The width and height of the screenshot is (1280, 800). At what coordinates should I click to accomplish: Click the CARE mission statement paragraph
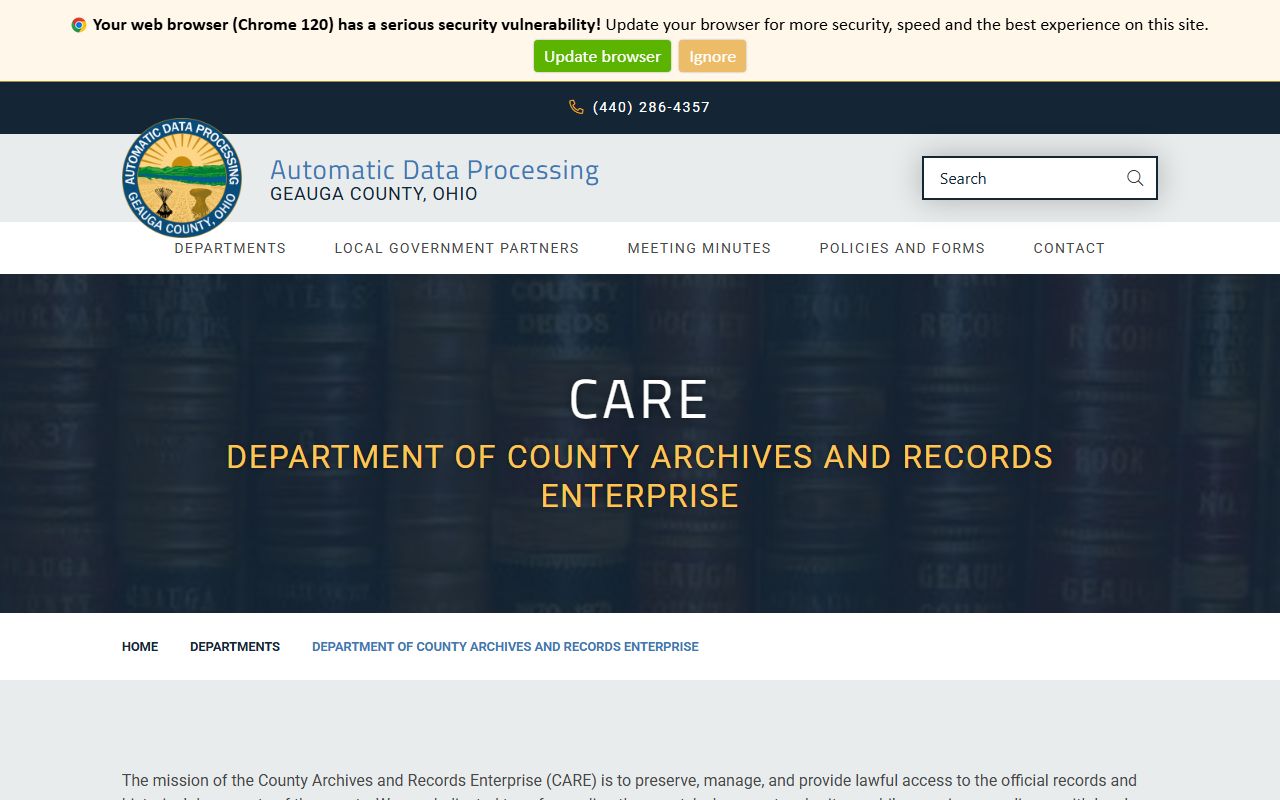pyautogui.click(x=629, y=781)
